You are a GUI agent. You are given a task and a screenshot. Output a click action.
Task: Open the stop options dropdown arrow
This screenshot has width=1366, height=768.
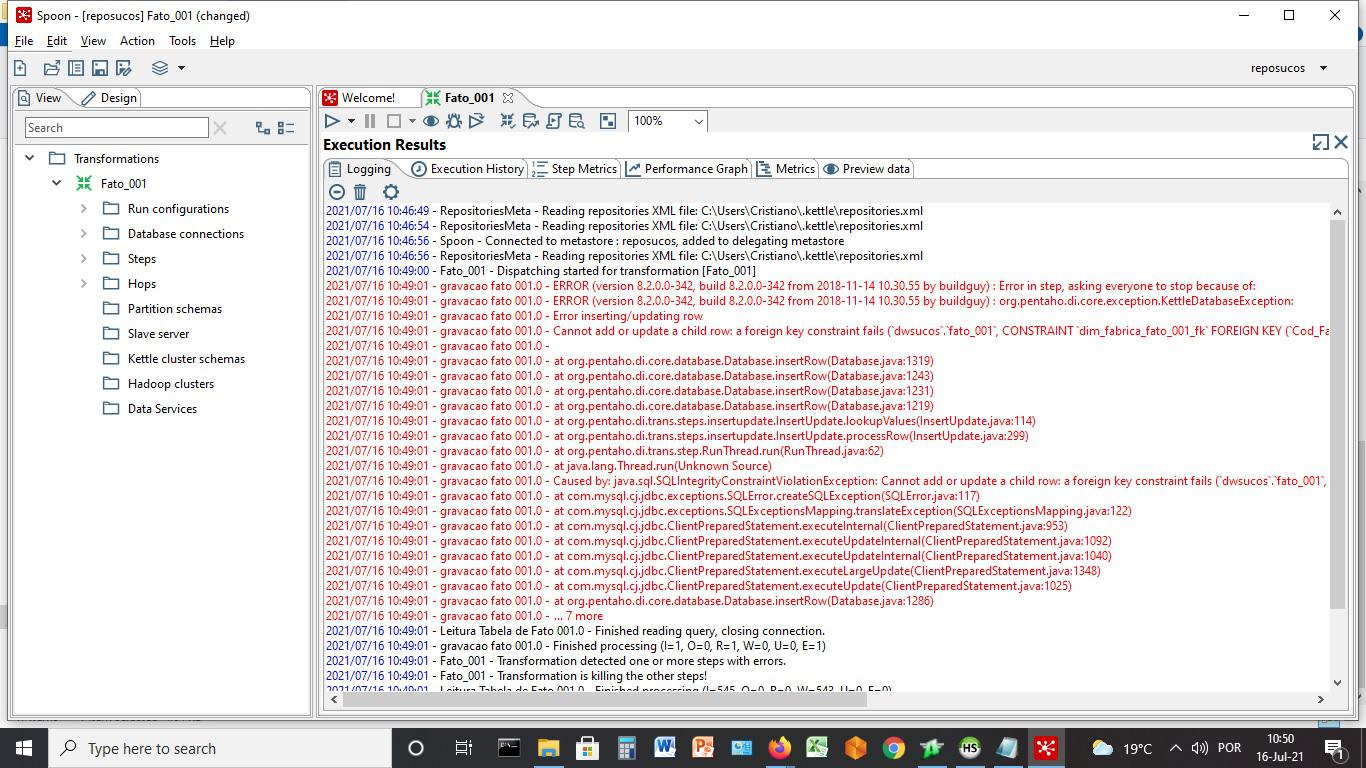coord(412,122)
